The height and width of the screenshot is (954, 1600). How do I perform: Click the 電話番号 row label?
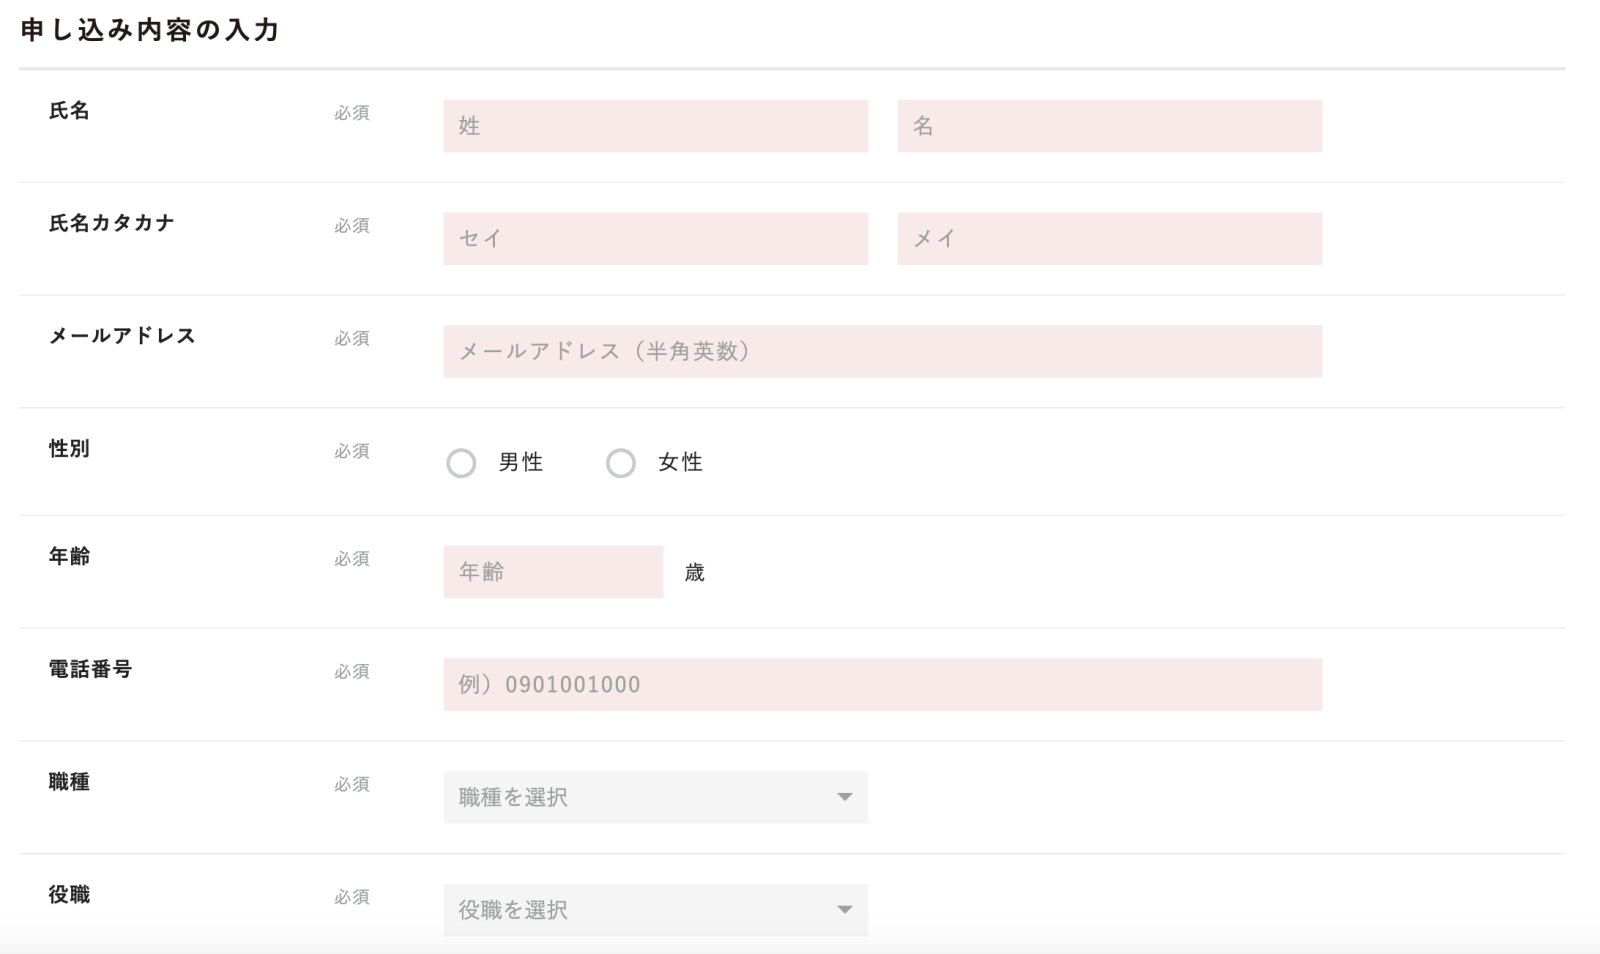pos(91,669)
